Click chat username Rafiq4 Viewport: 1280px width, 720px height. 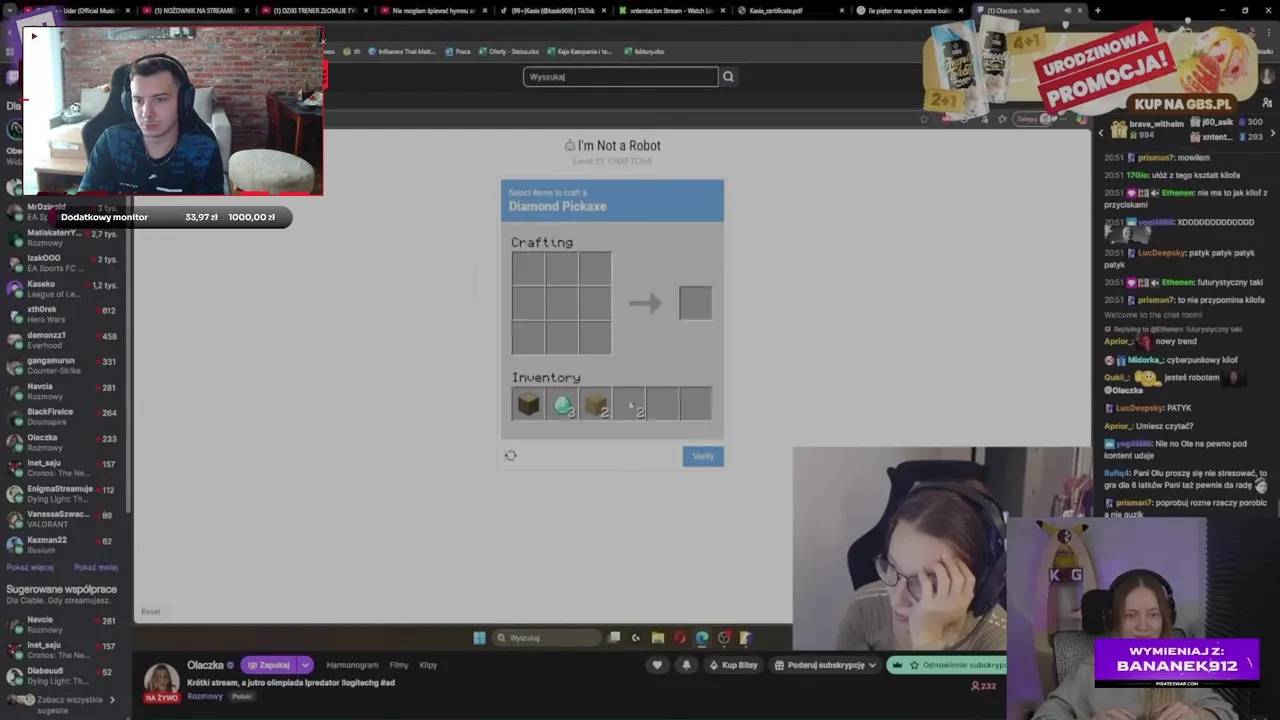(x=1116, y=473)
